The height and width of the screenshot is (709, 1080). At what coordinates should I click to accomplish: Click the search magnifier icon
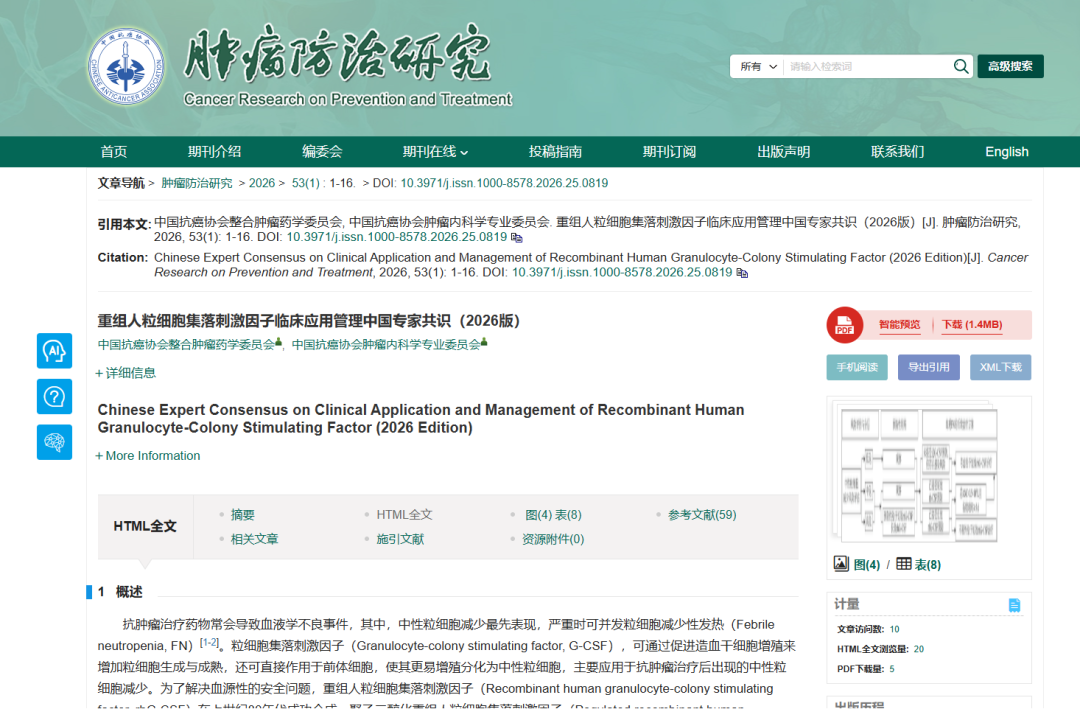(x=961, y=66)
